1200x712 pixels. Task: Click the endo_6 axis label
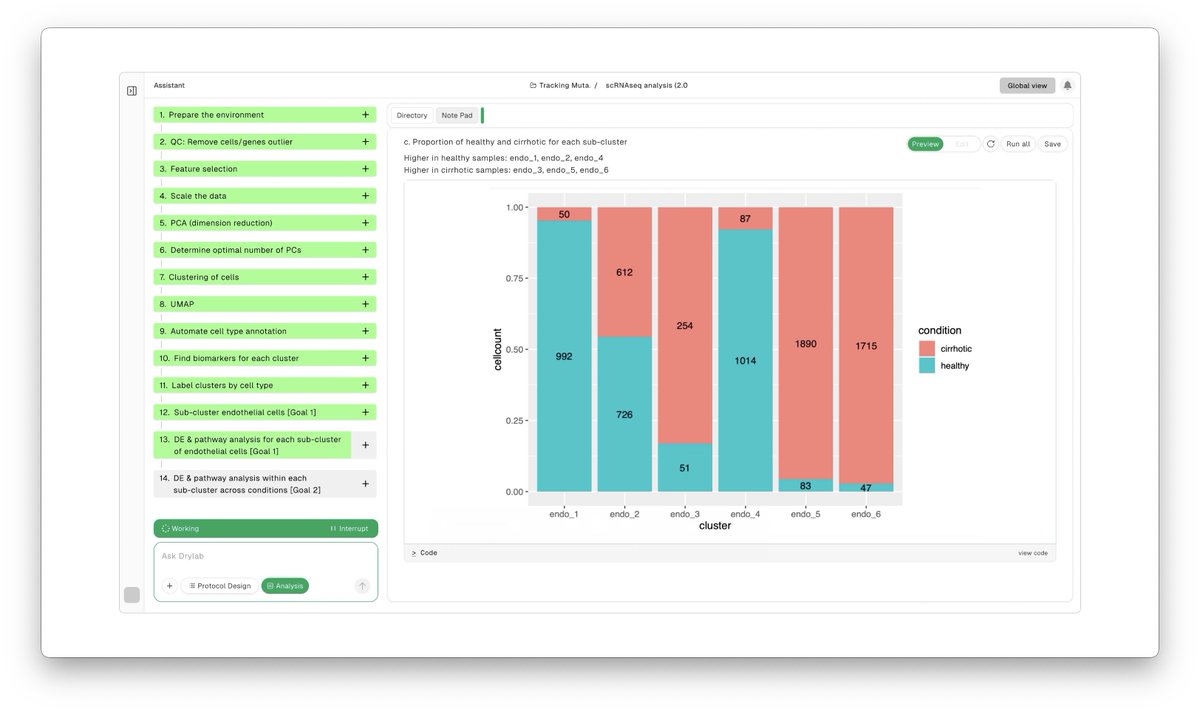point(866,514)
